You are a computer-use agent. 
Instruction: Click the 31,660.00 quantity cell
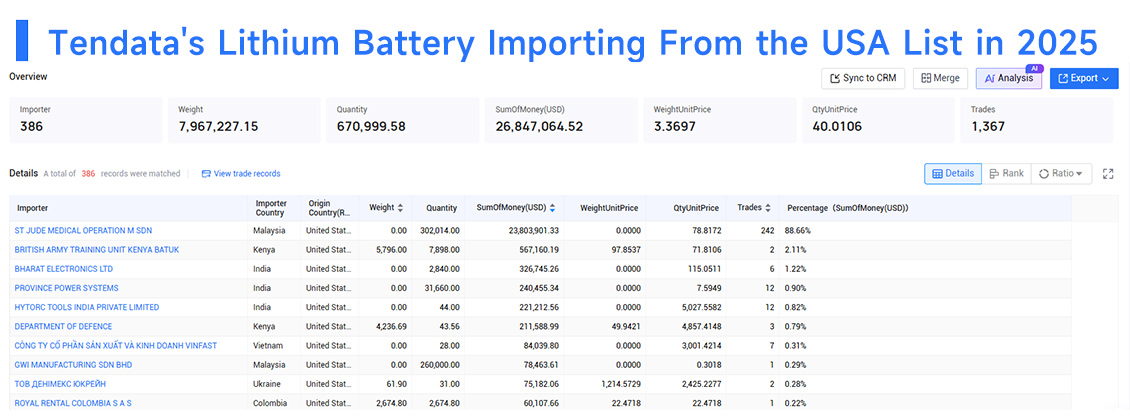tap(442, 288)
